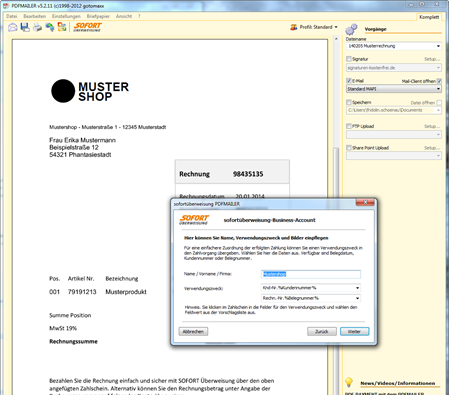Screen dimensions: 449x395
Task: Enable the Share Point Upload checkbox
Action: click(x=349, y=148)
